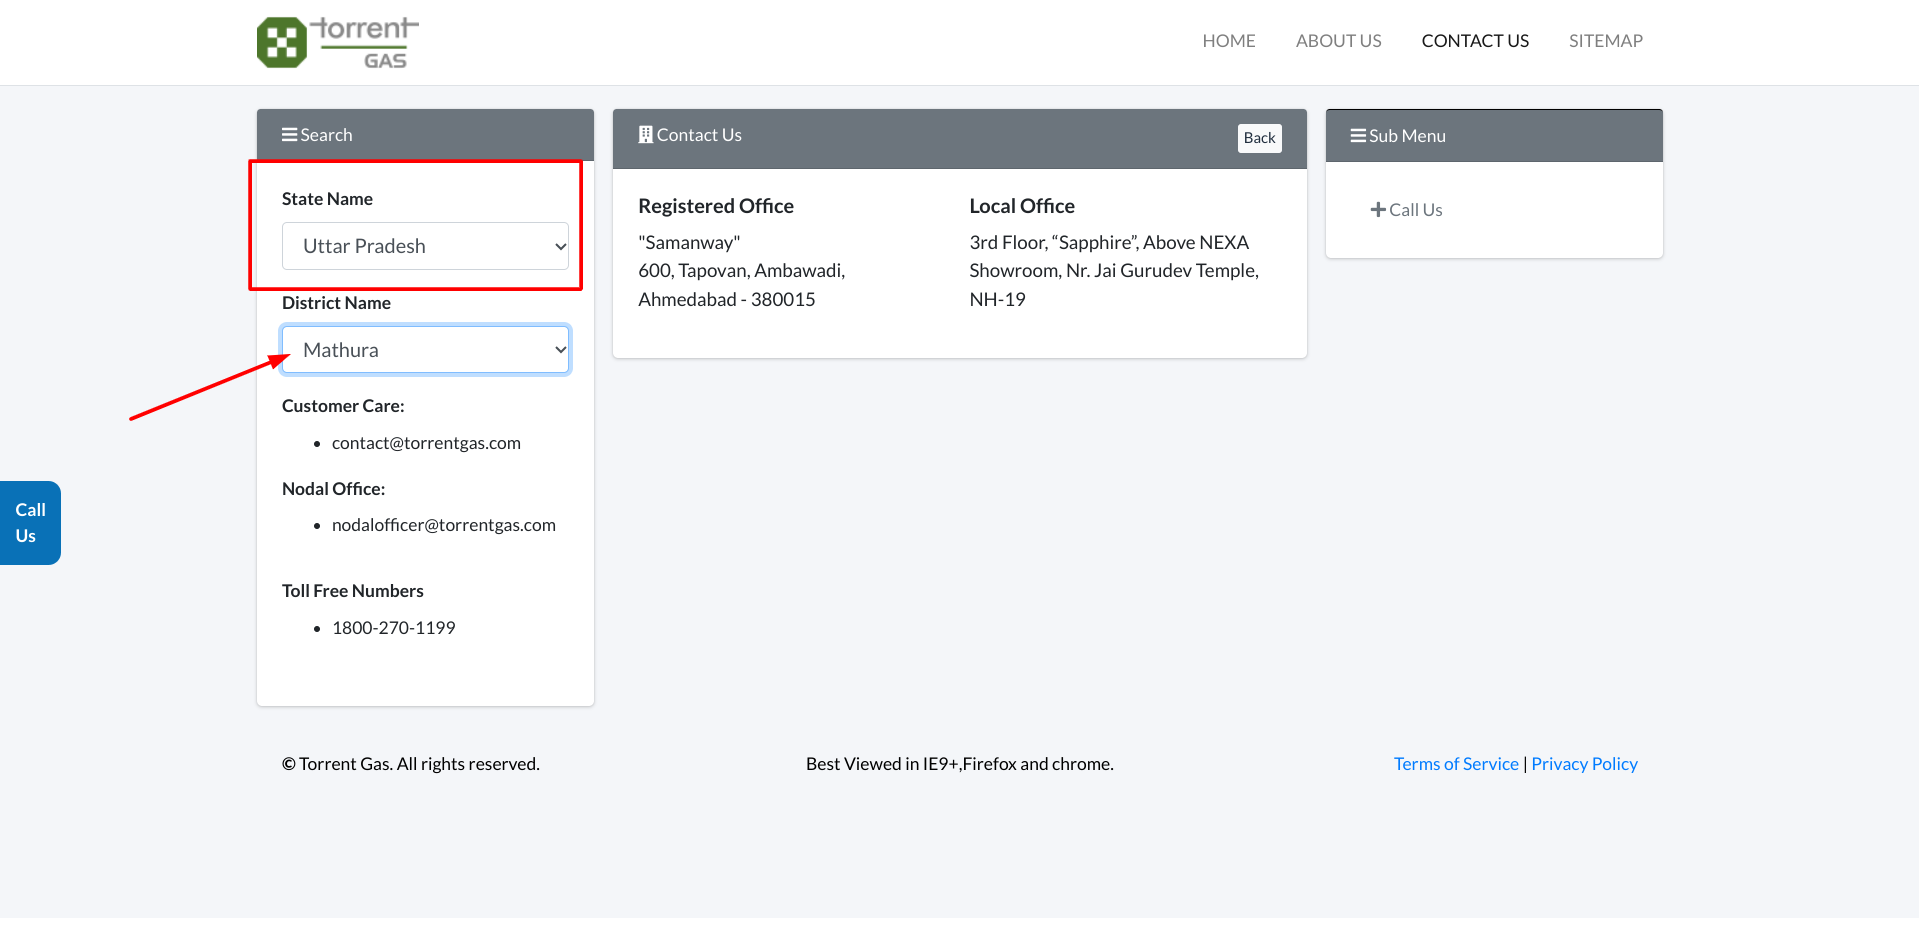
Task: Open the ABOUT US page
Action: pyautogui.click(x=1338, y=41)
